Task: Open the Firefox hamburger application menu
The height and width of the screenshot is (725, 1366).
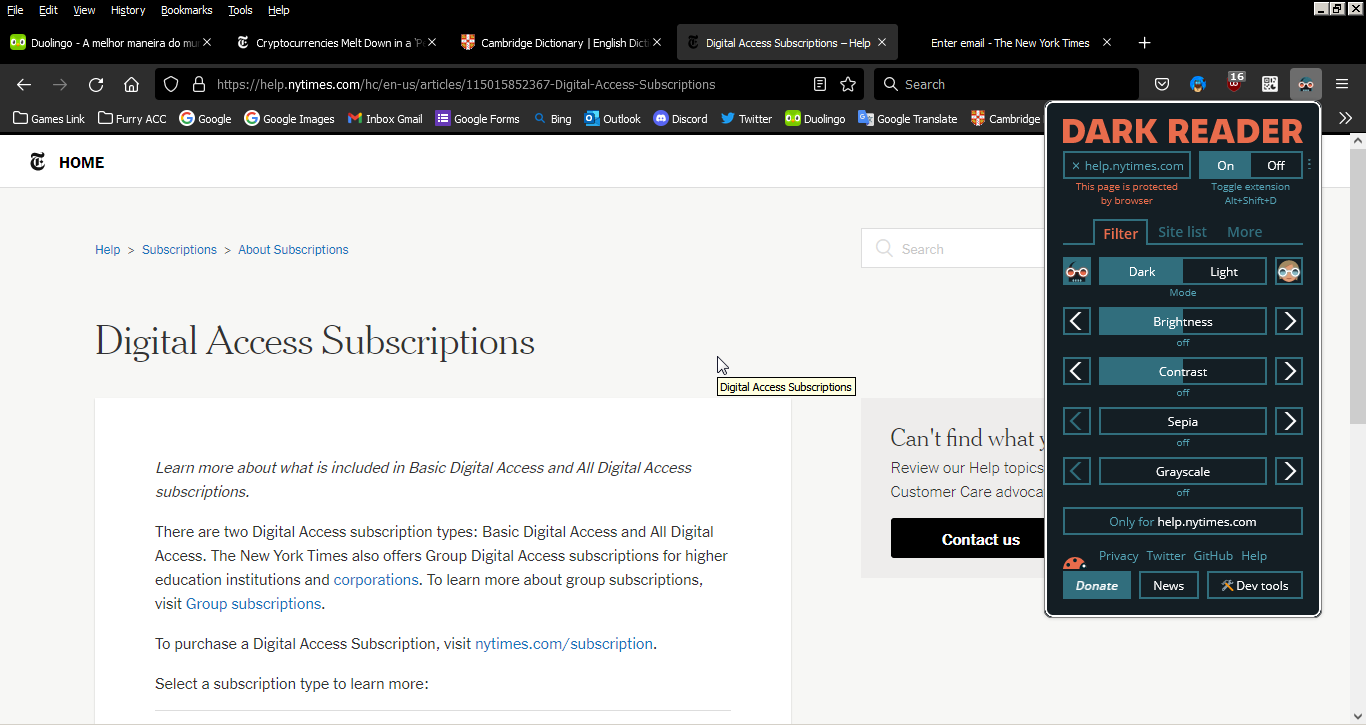Action: tap(1343, 85)
